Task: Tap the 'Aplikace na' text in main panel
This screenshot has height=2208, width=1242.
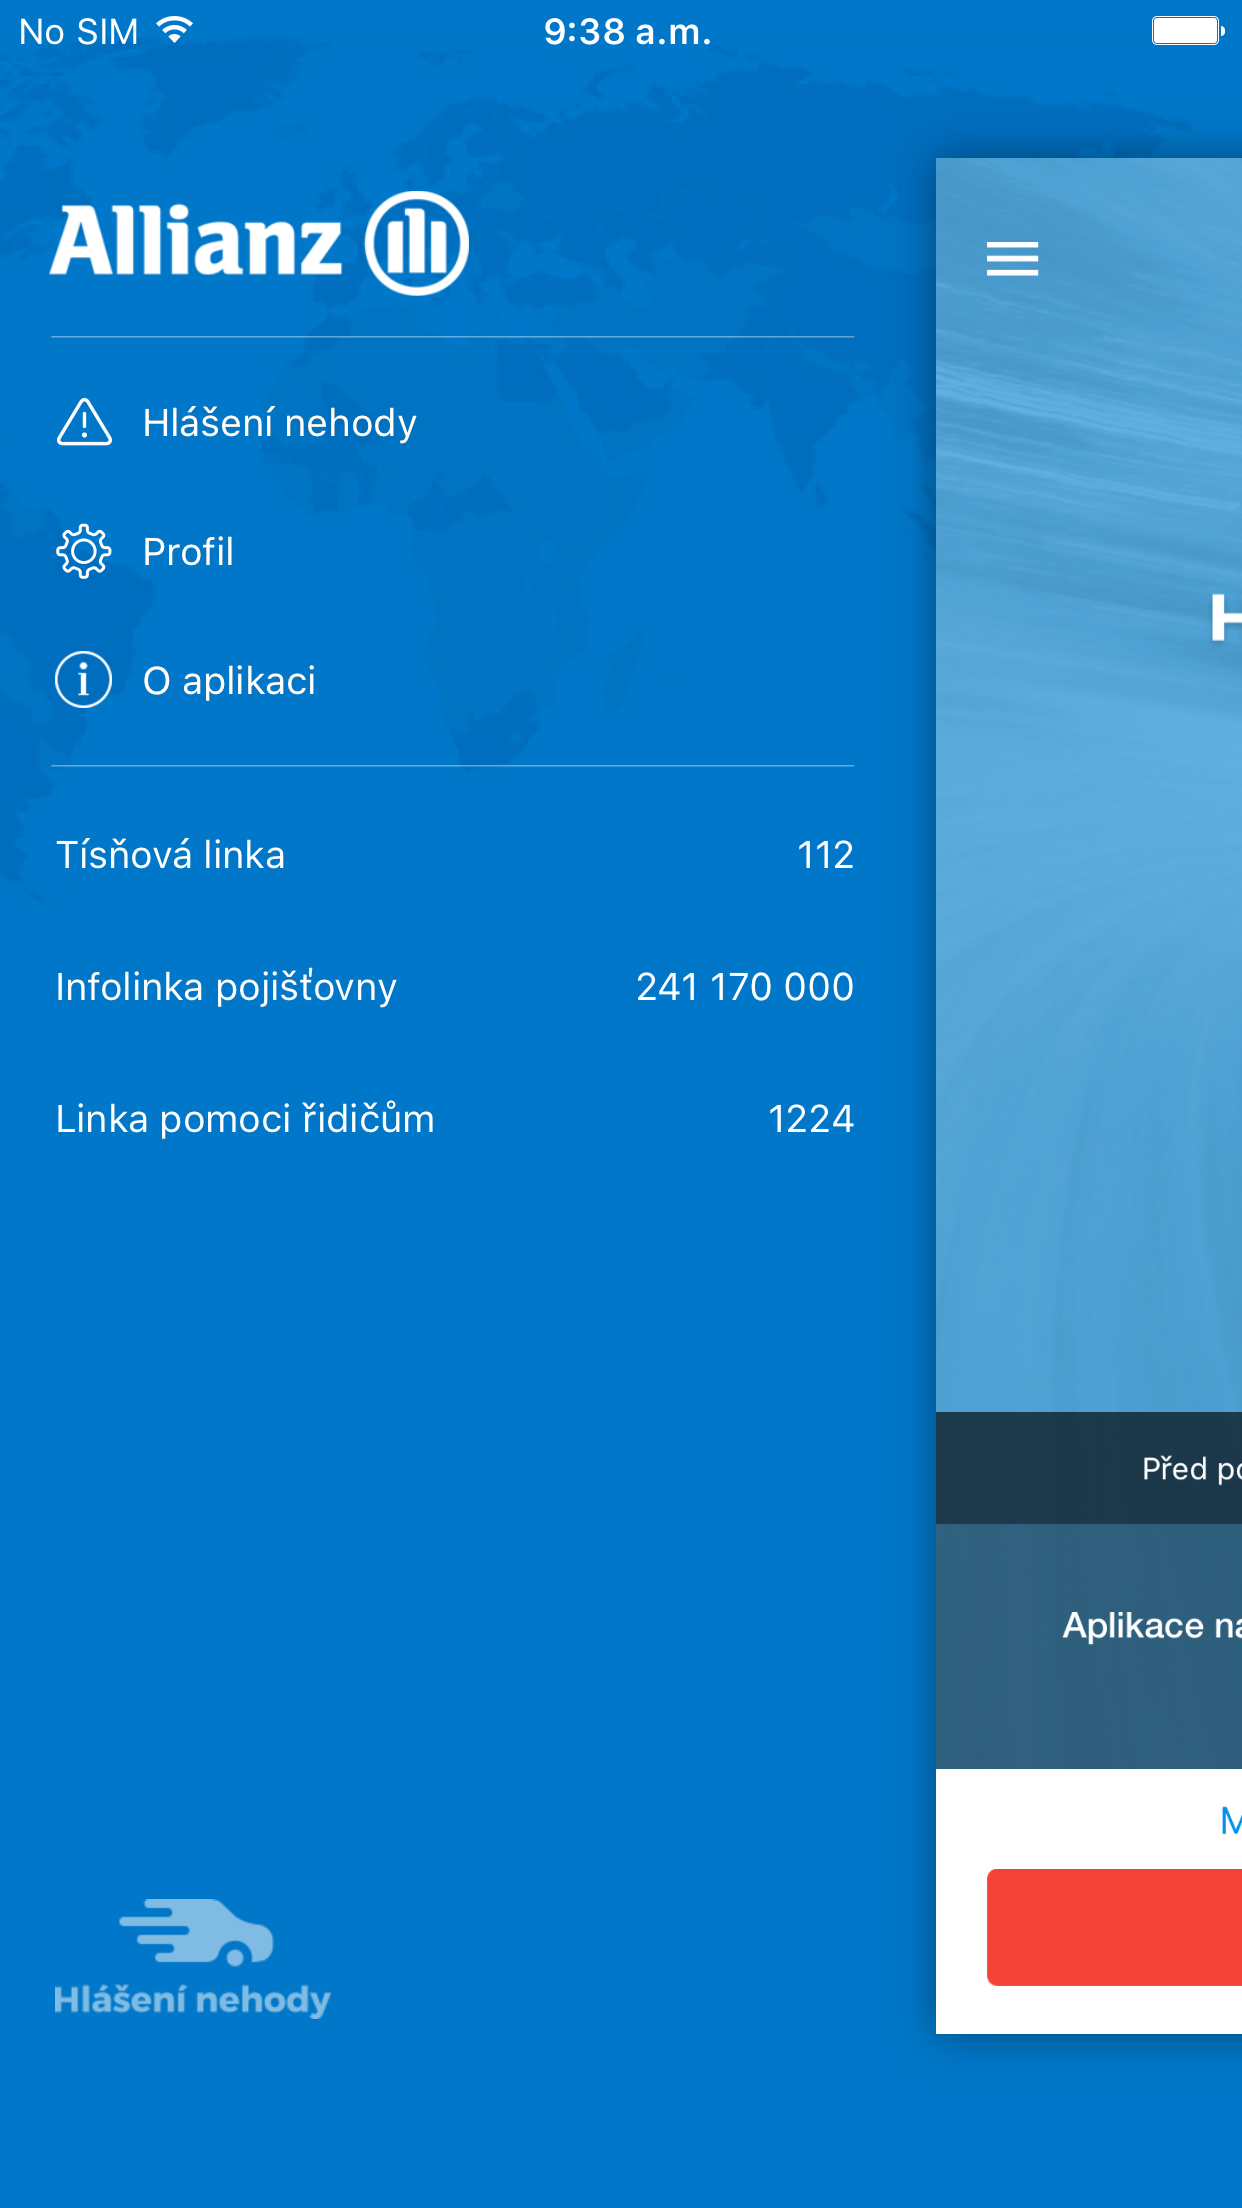Action: [1152, 1625]
